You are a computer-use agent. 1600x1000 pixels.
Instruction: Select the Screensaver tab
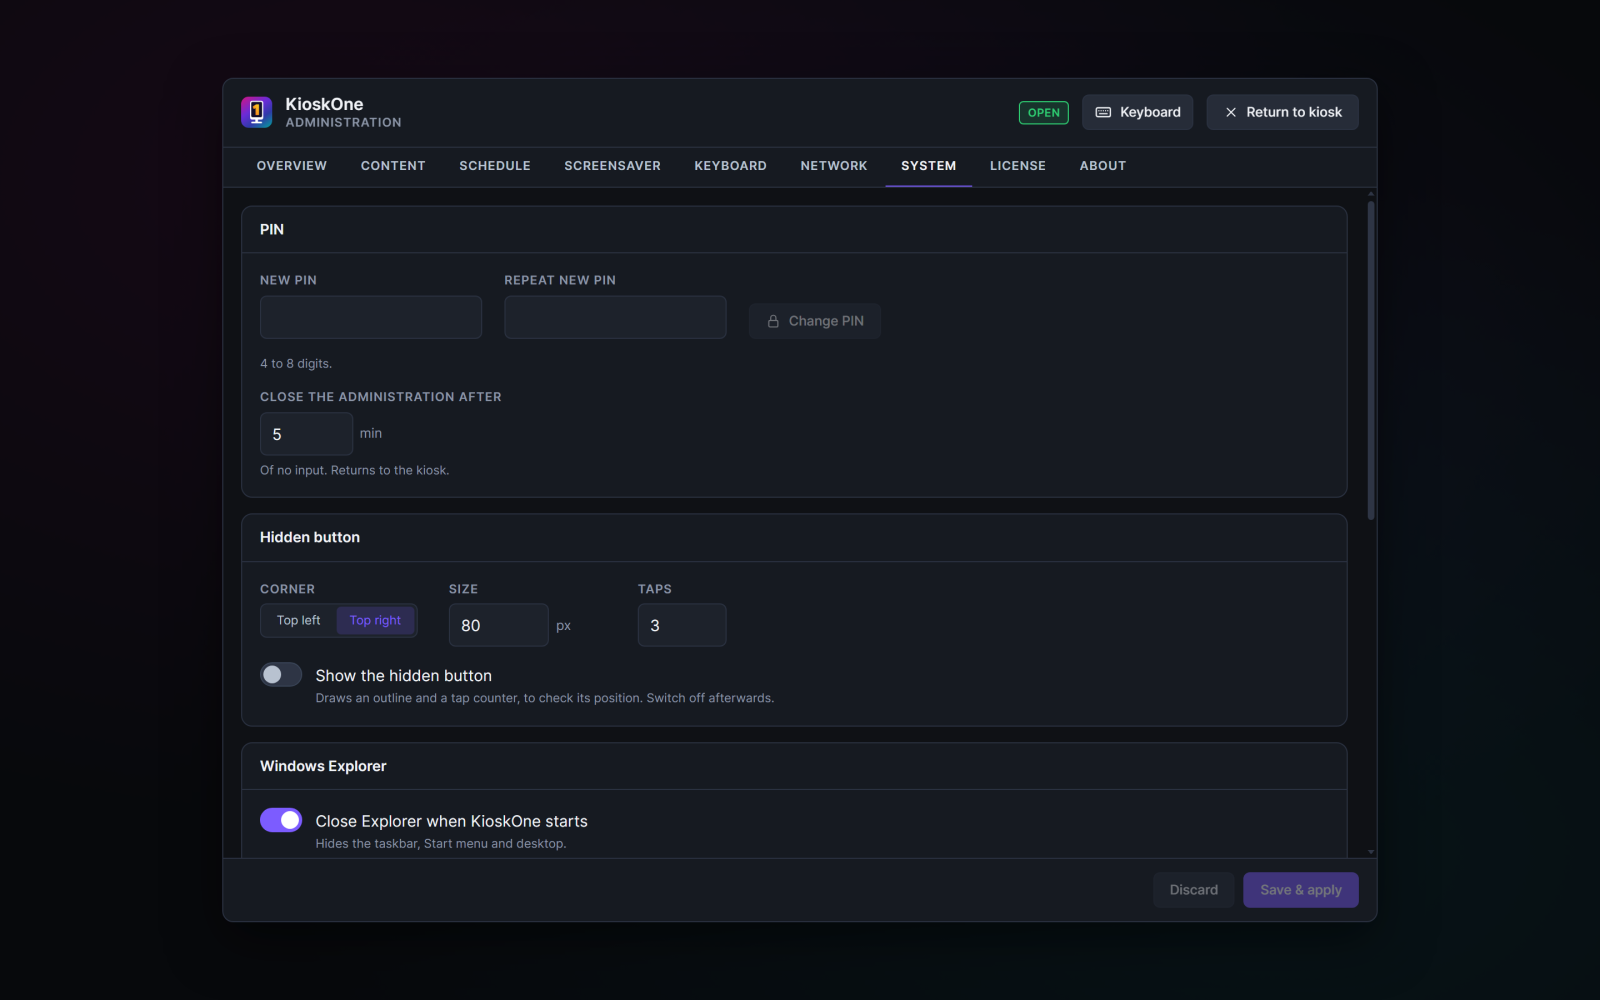(x=613, y=166)
